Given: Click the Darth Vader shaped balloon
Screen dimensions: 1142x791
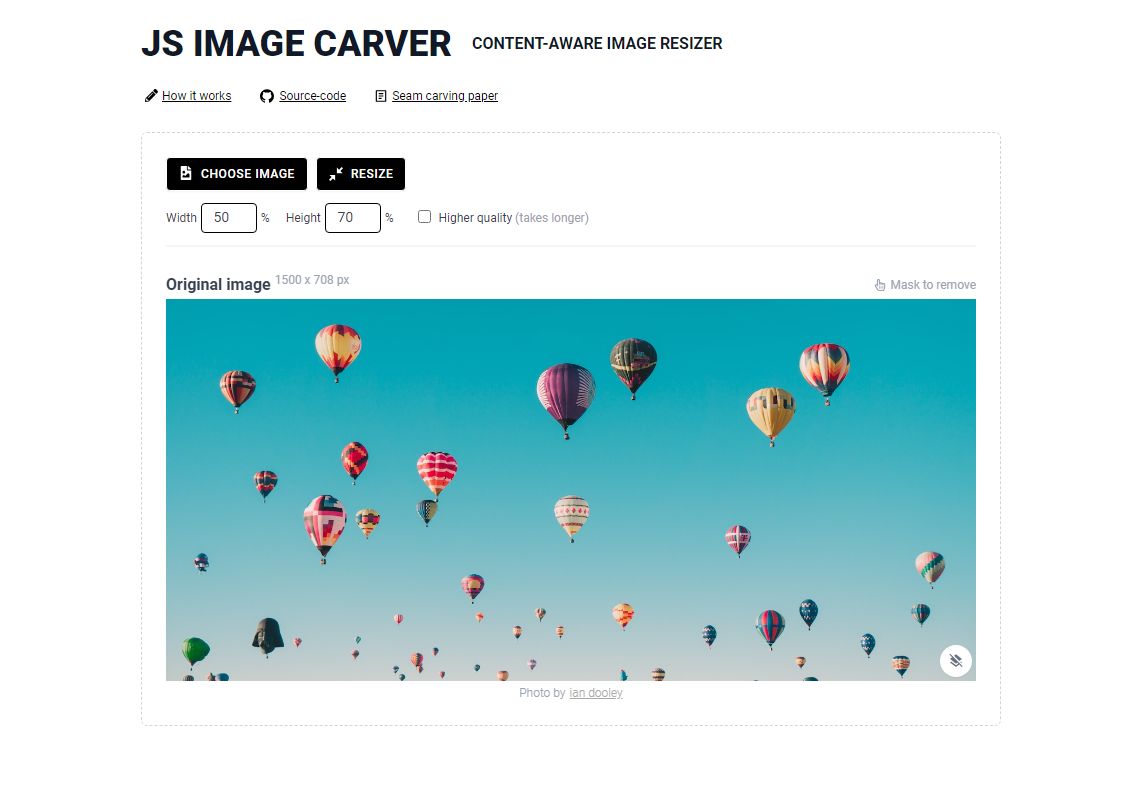Looking at the screenshot, I should pos(268,637).
